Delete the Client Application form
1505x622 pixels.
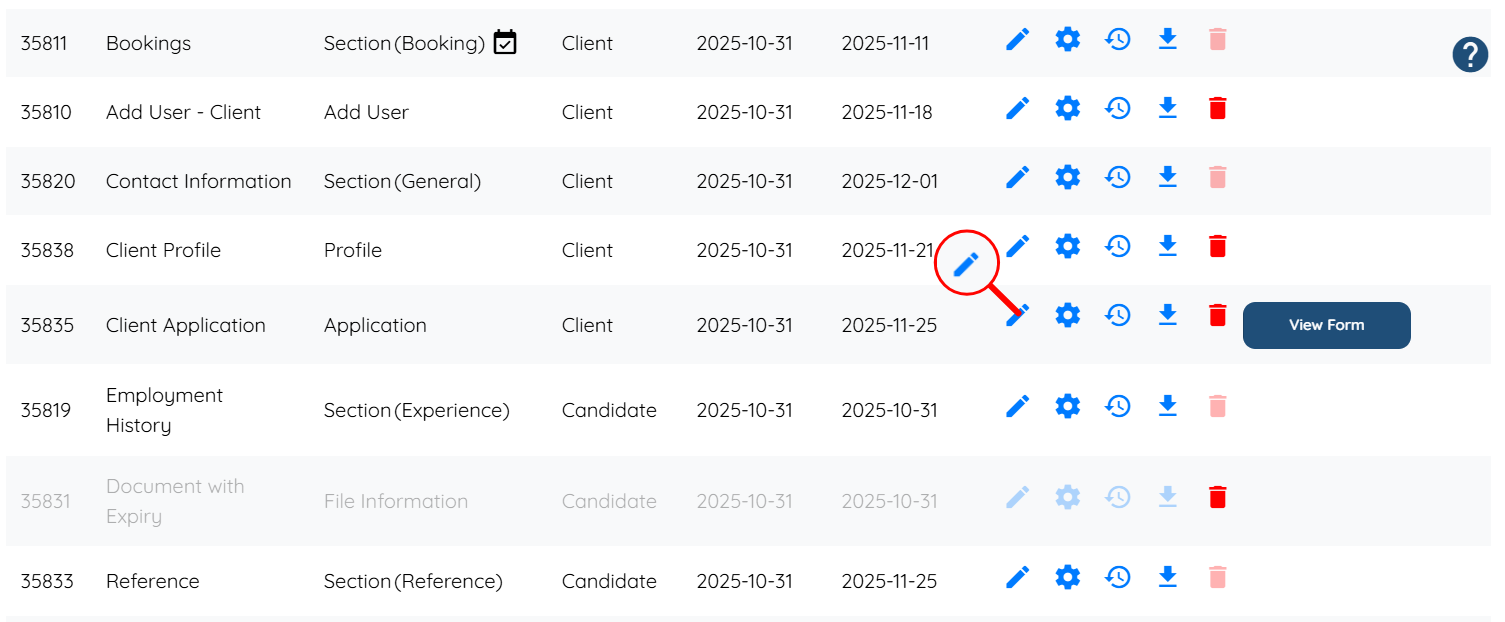(1217, 315)
